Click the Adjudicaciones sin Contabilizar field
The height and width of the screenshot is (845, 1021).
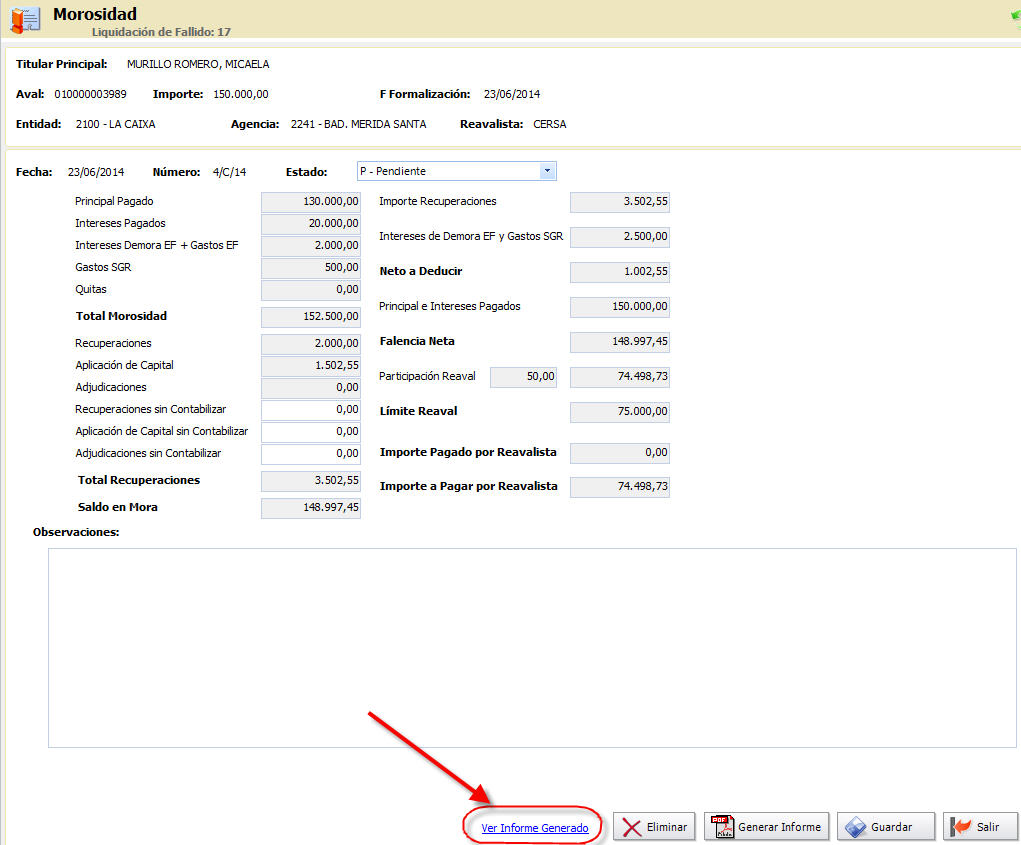(x=311, y=454)
